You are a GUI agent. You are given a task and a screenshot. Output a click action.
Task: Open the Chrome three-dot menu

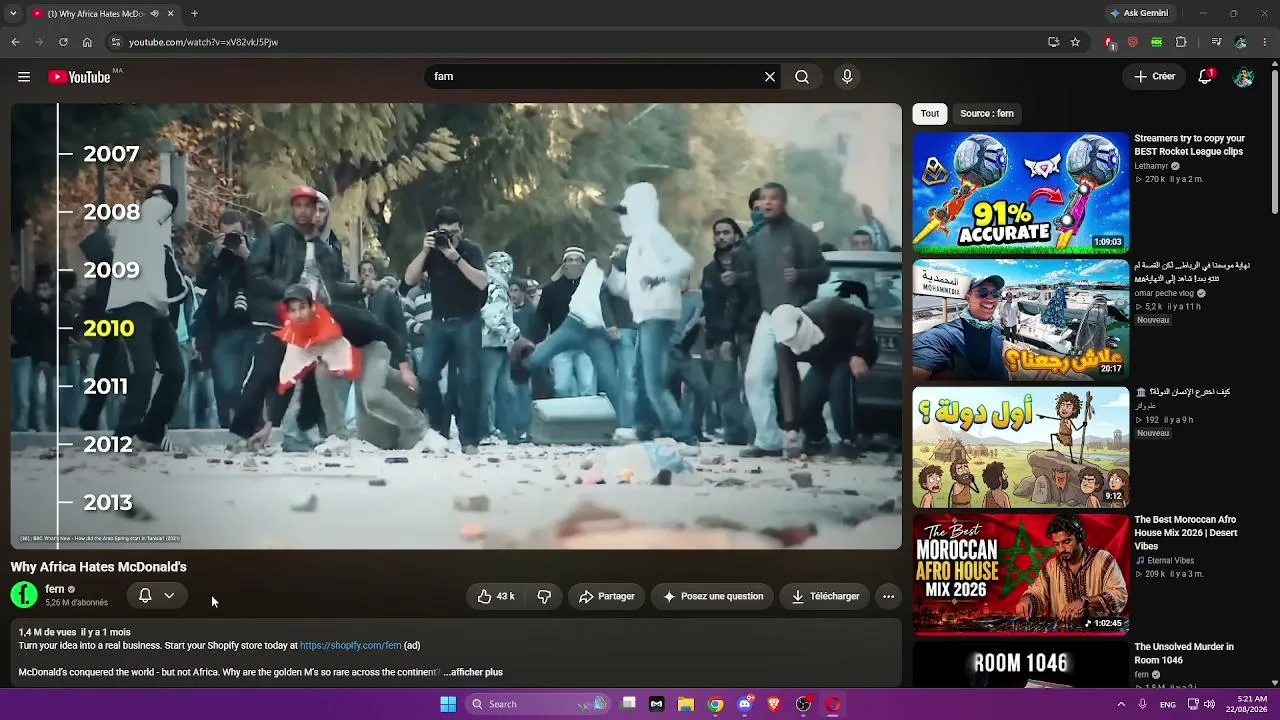1265,42
